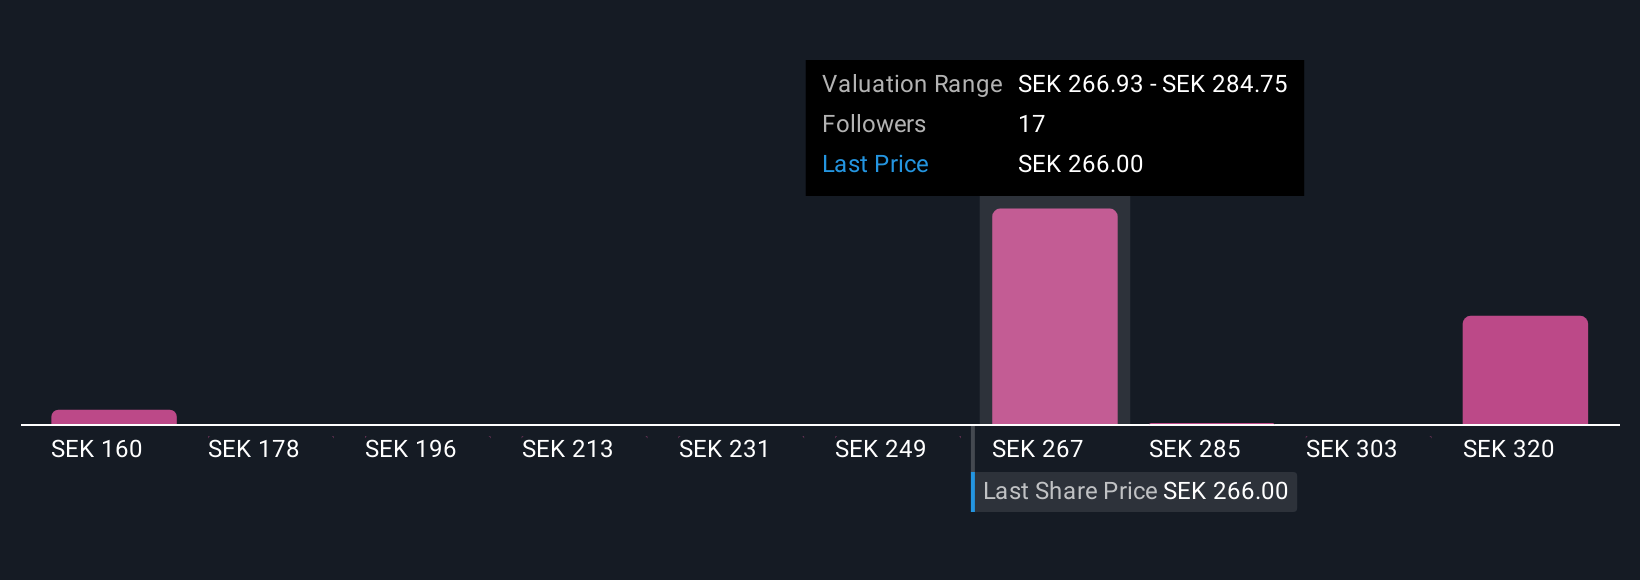The height and width of the screenshot is (580, 1640).
Task: Select the tall highlighted bar above SEK 267
Action: click(x=1054, y=316)
